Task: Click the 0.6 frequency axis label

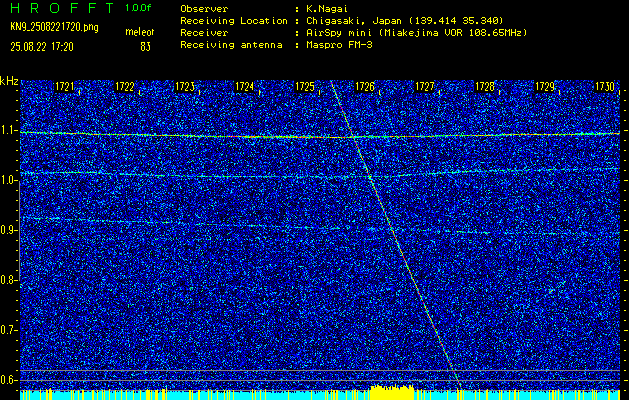Action: pos(8,380)
